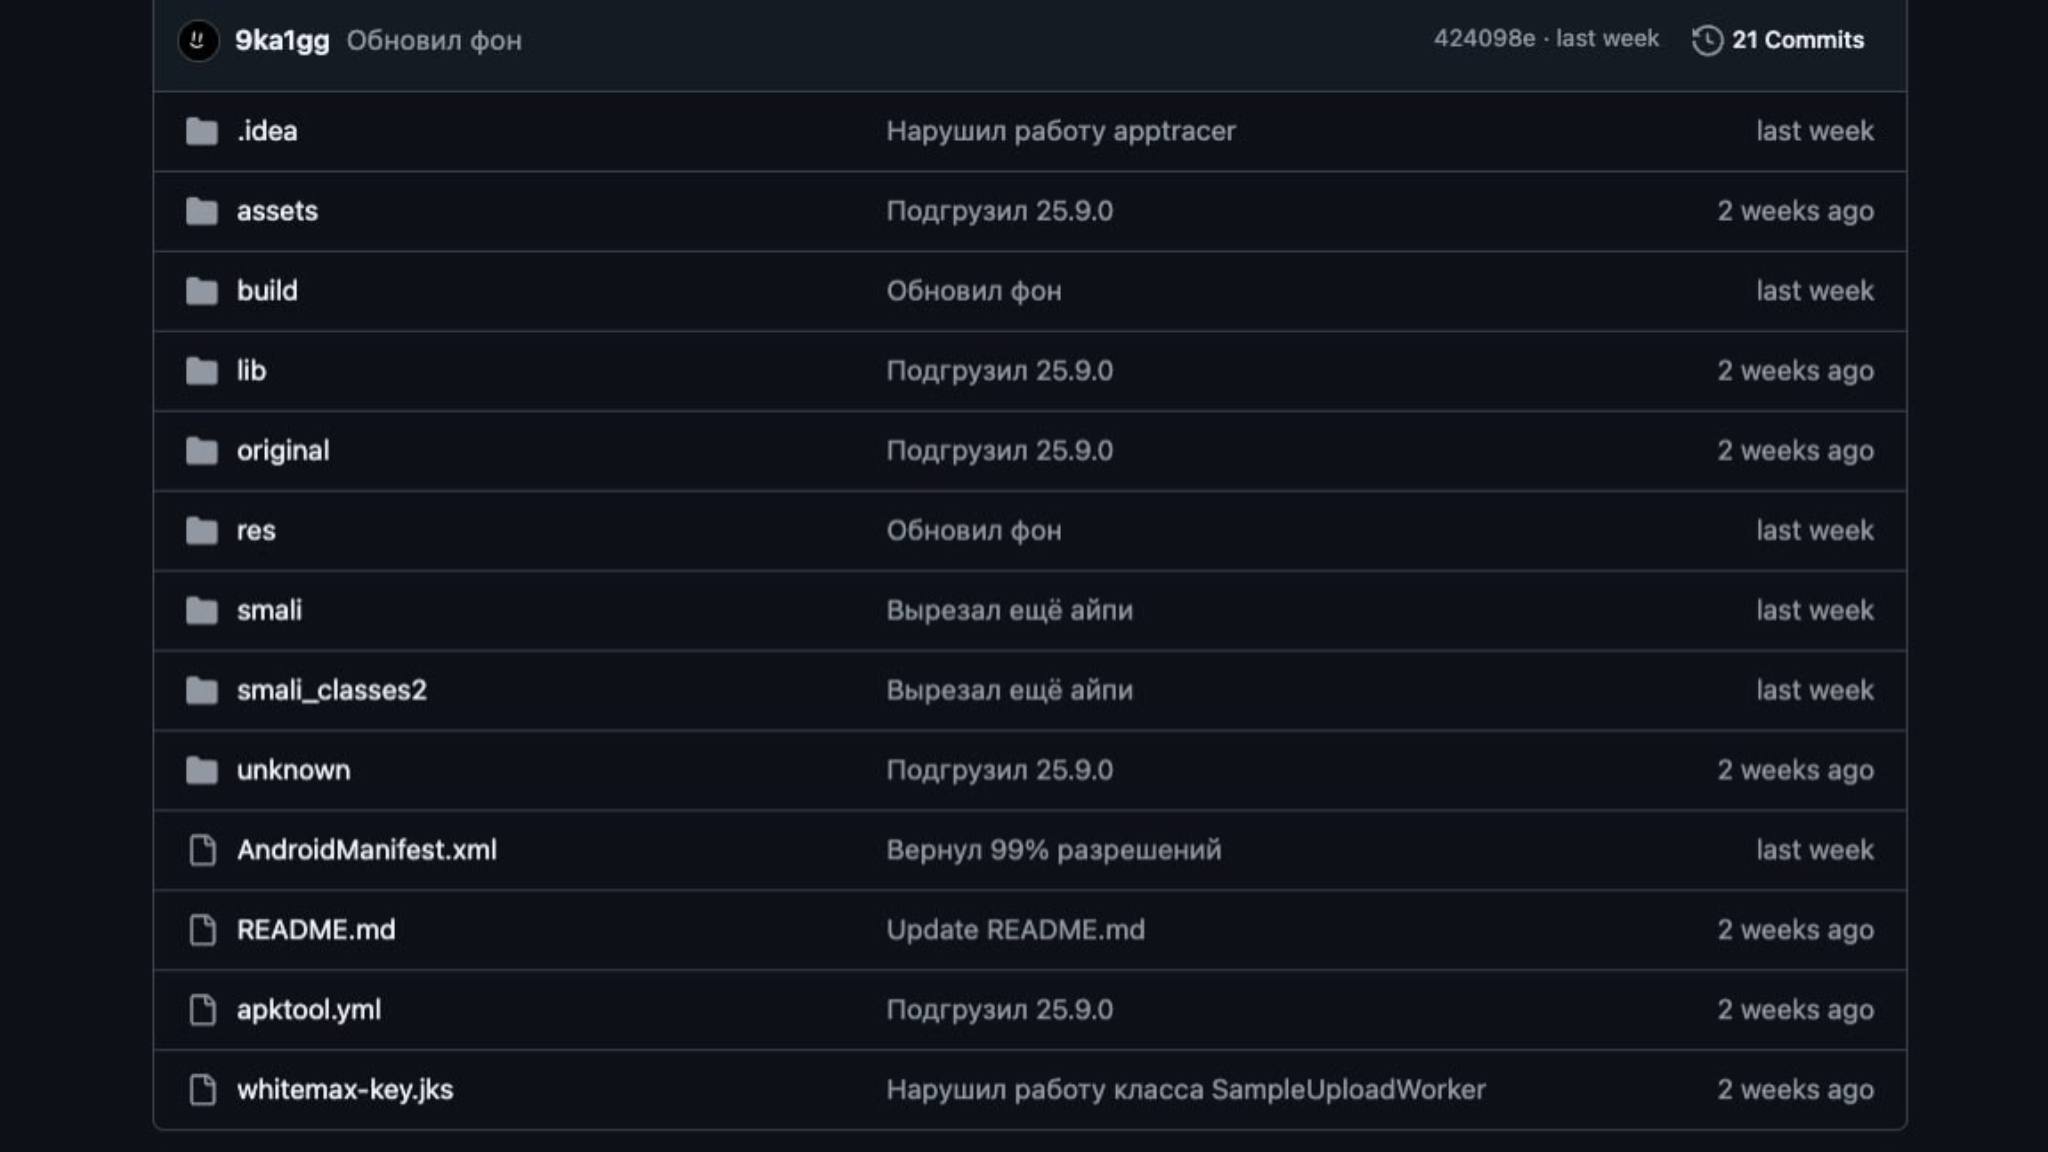Open smali row commit Вырезал ещё айпи
Screen dimensions: 2048x1152
[x=1010, y=610]
